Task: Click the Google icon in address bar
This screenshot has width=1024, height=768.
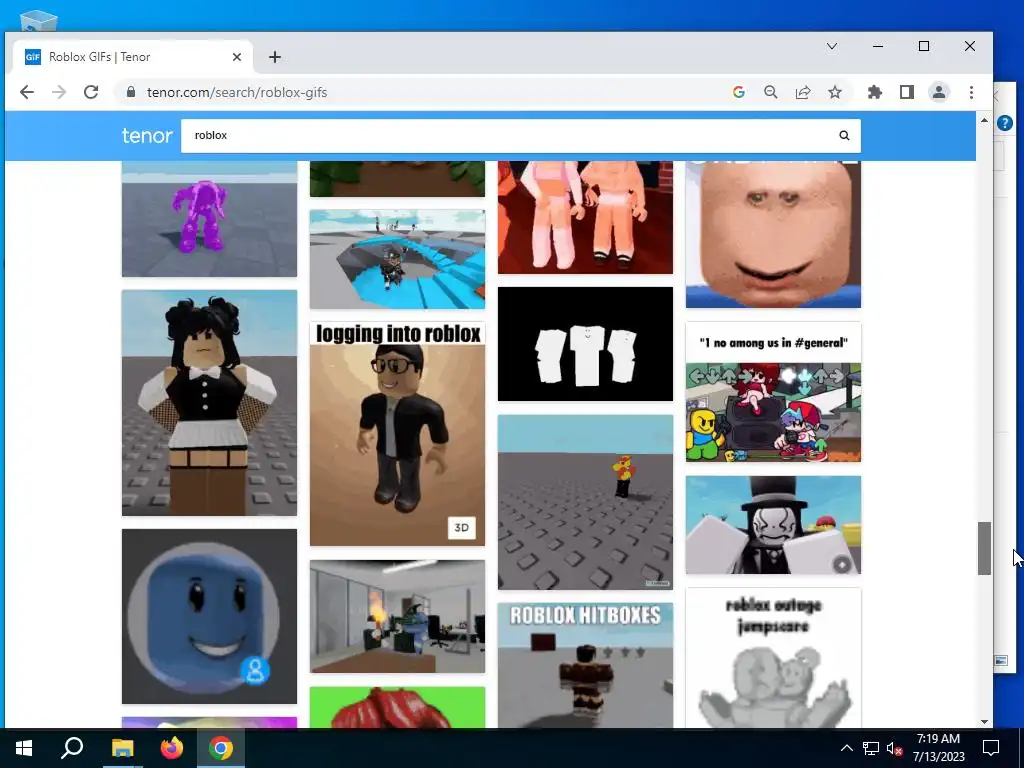Action: click(x=739, y=92)
